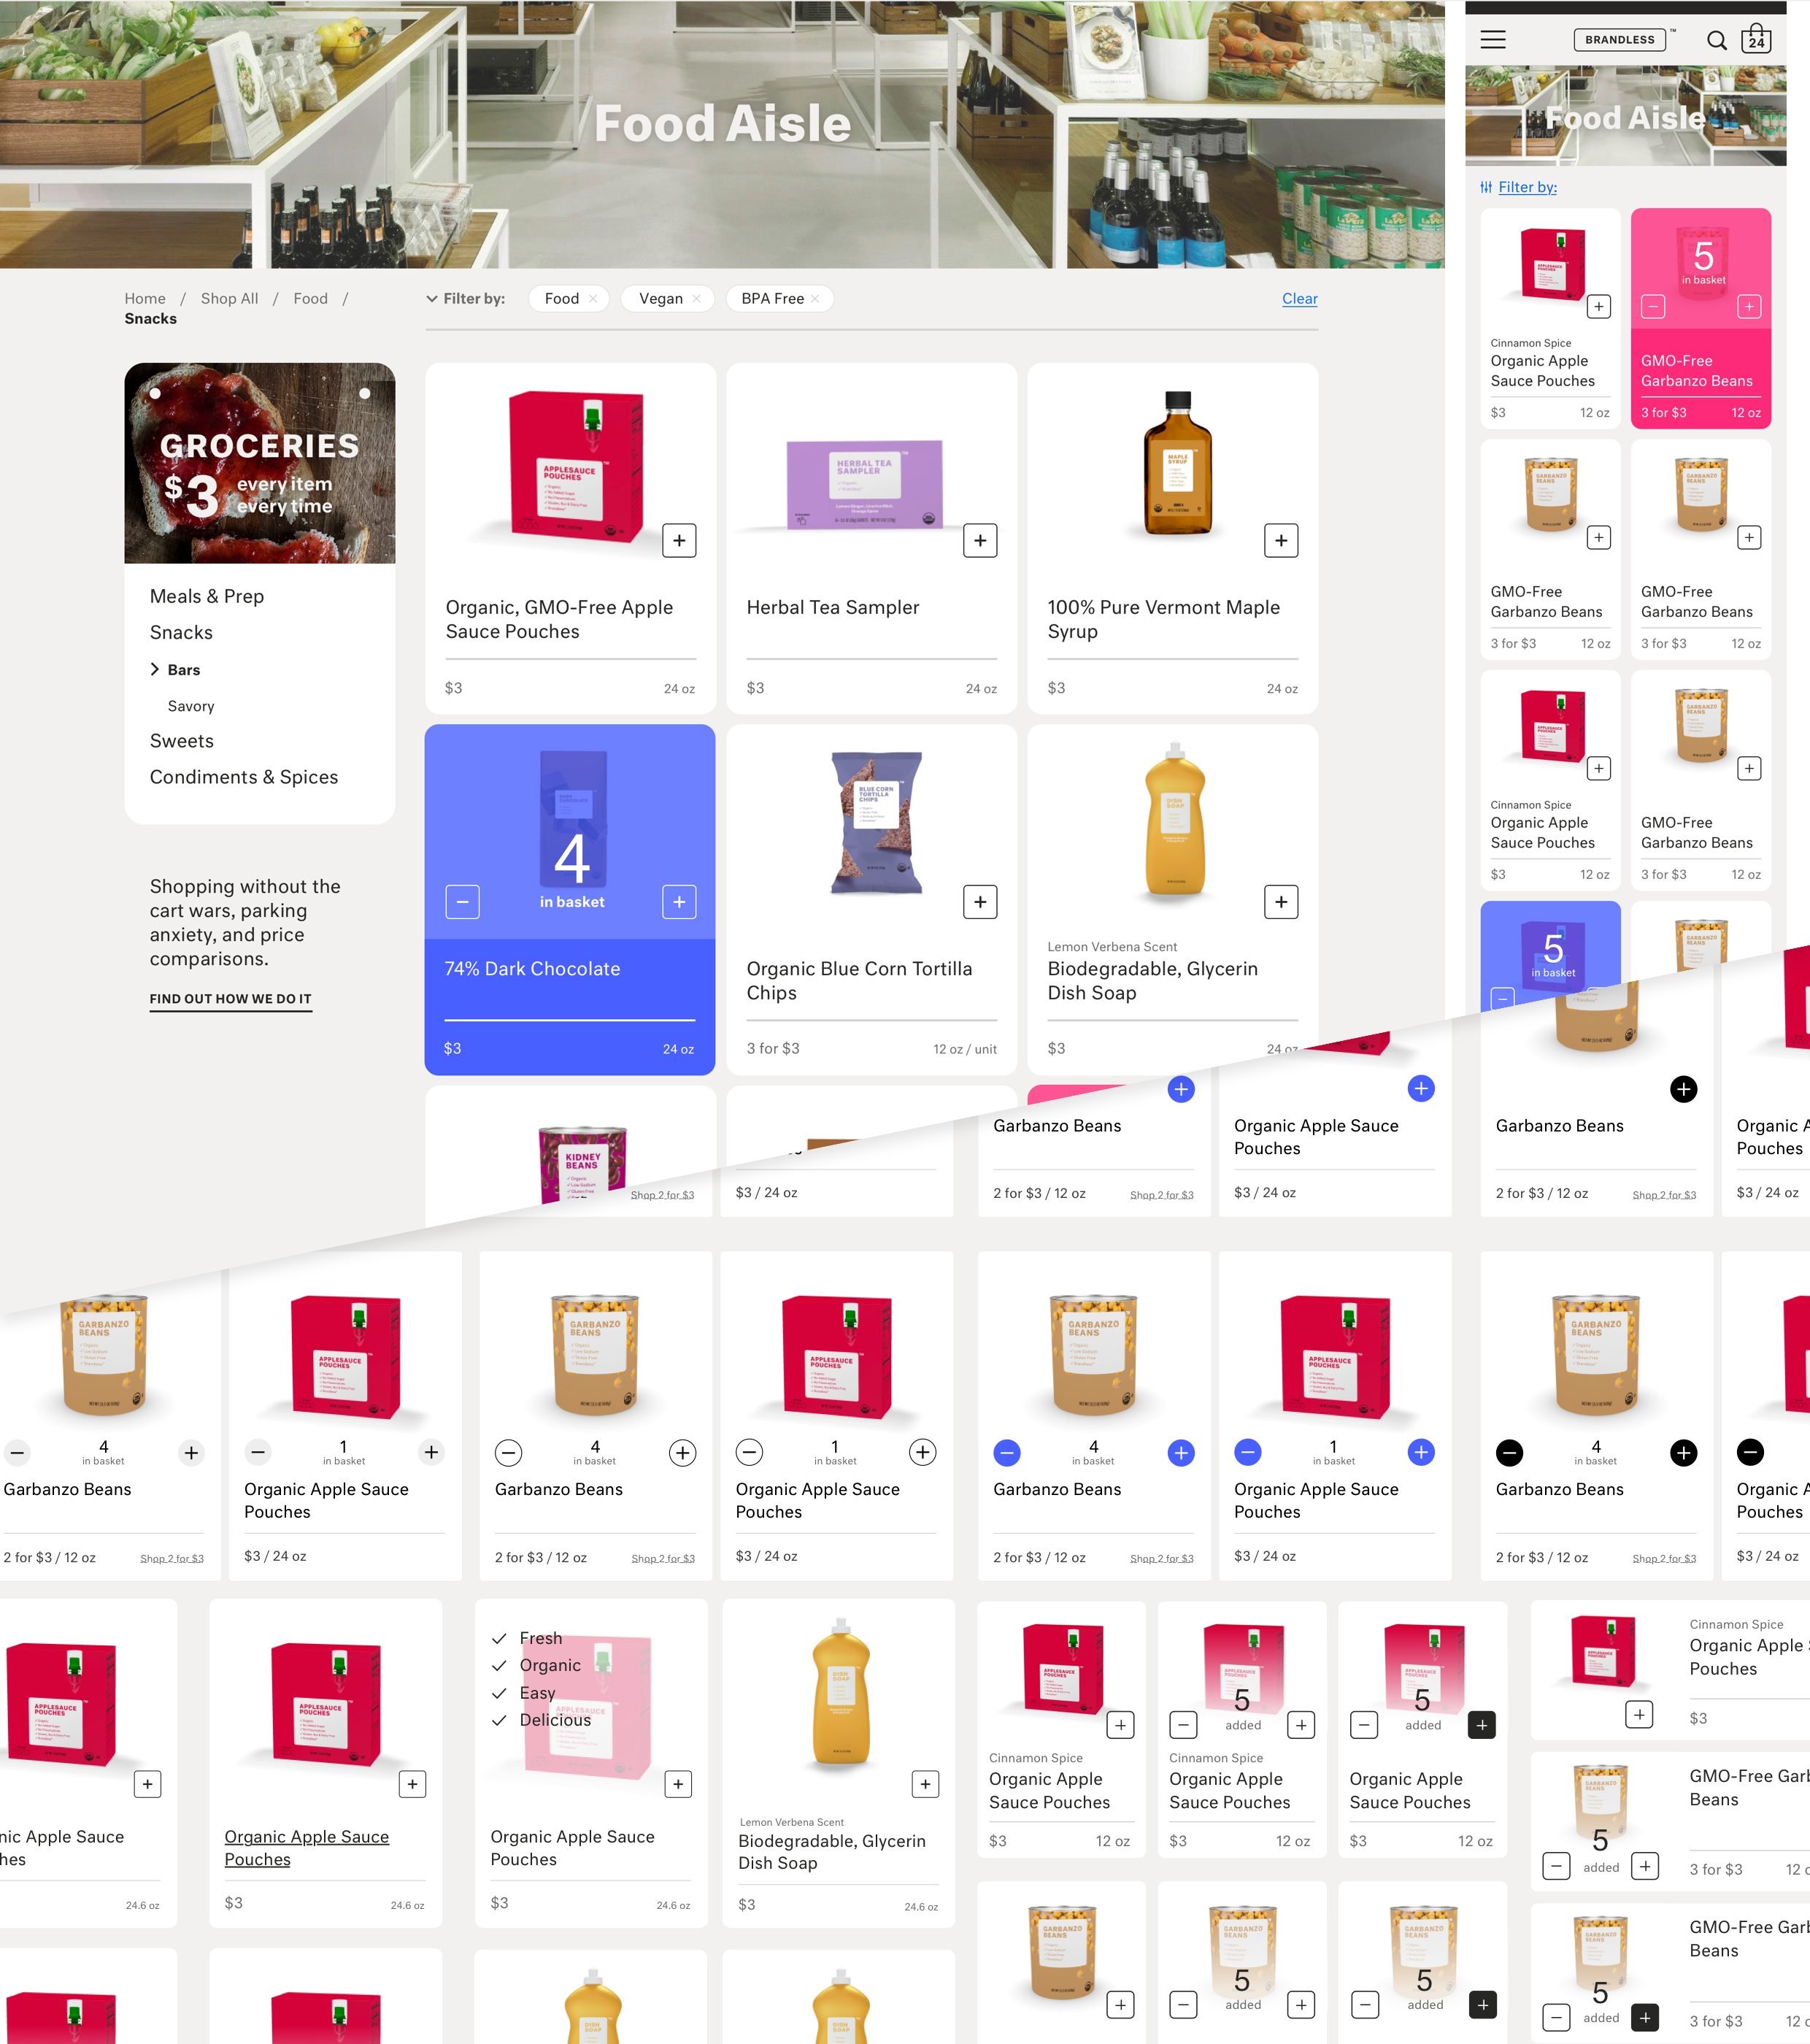This screenshot has width=1810, height=2044.
Task: Open Meals & Prep category
Action: 207,596
